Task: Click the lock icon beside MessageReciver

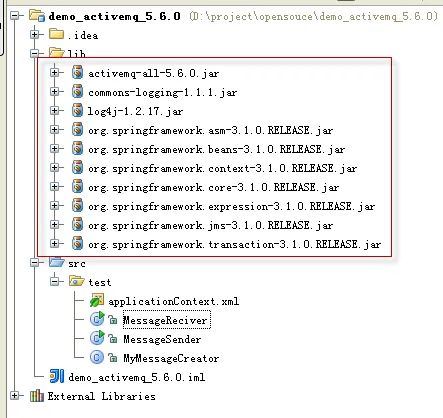Action: point(113,320)
